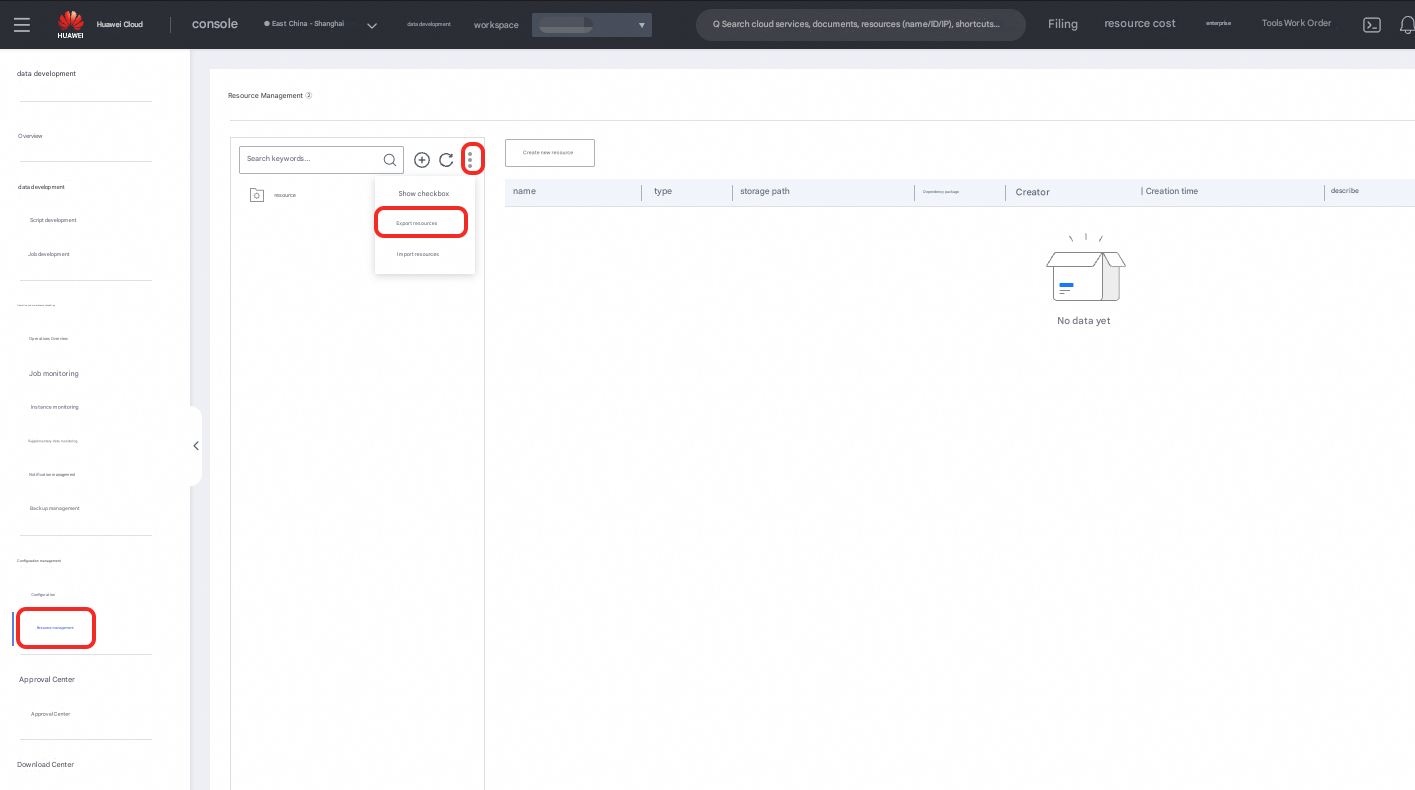The width and height of the screenshot is (1415, 790).
Task: Click the enterprise link in top bar
Action: tap(1218, 23)
